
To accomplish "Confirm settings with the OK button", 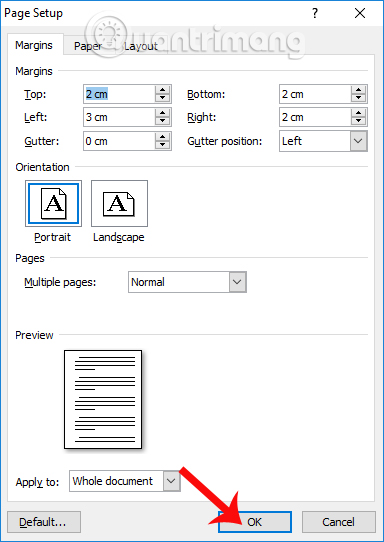I will click(255, 522).
